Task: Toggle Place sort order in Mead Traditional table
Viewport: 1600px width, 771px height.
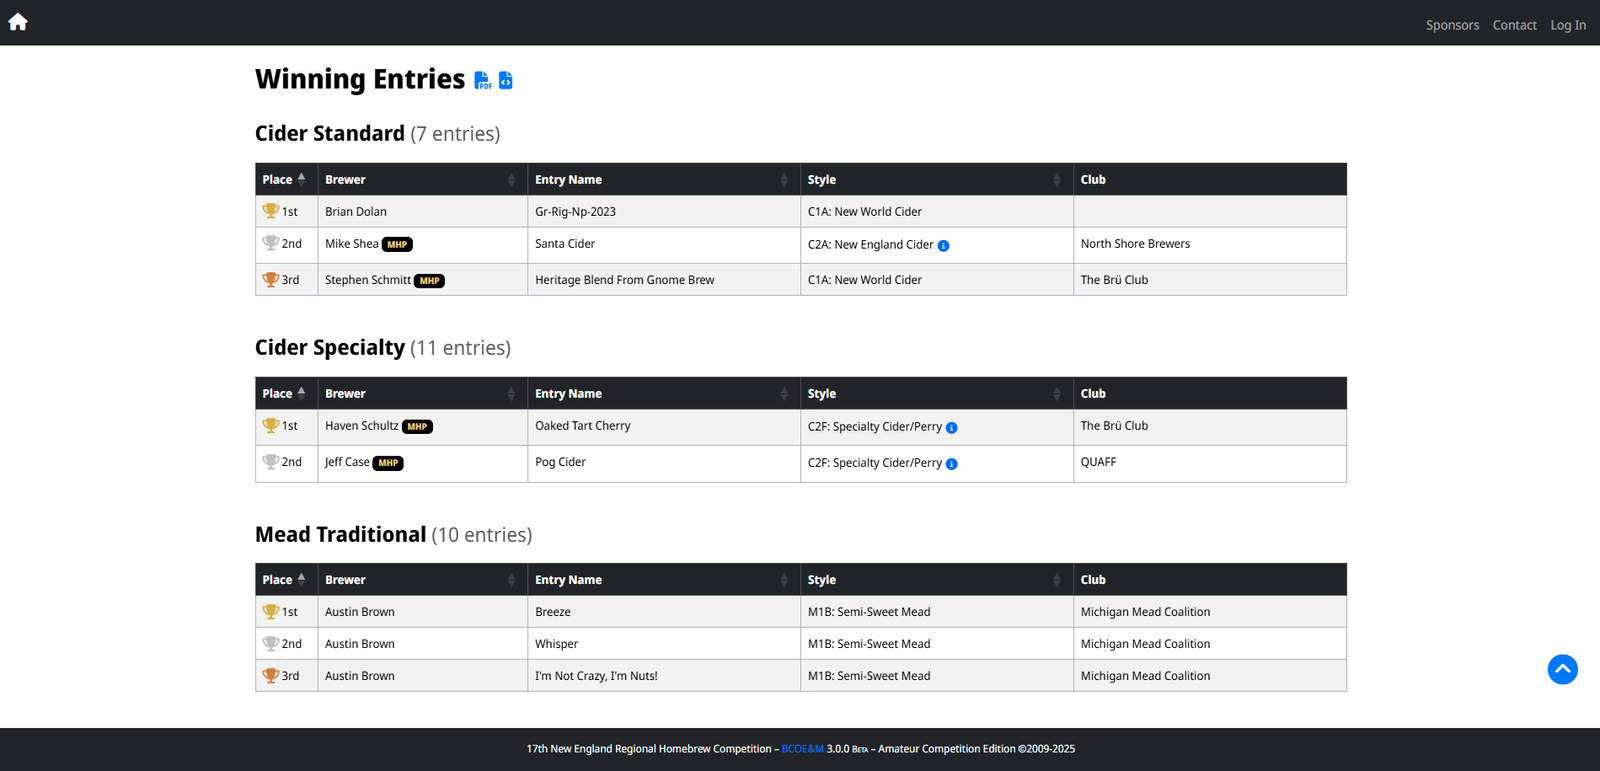Action: tap(285, 580)
